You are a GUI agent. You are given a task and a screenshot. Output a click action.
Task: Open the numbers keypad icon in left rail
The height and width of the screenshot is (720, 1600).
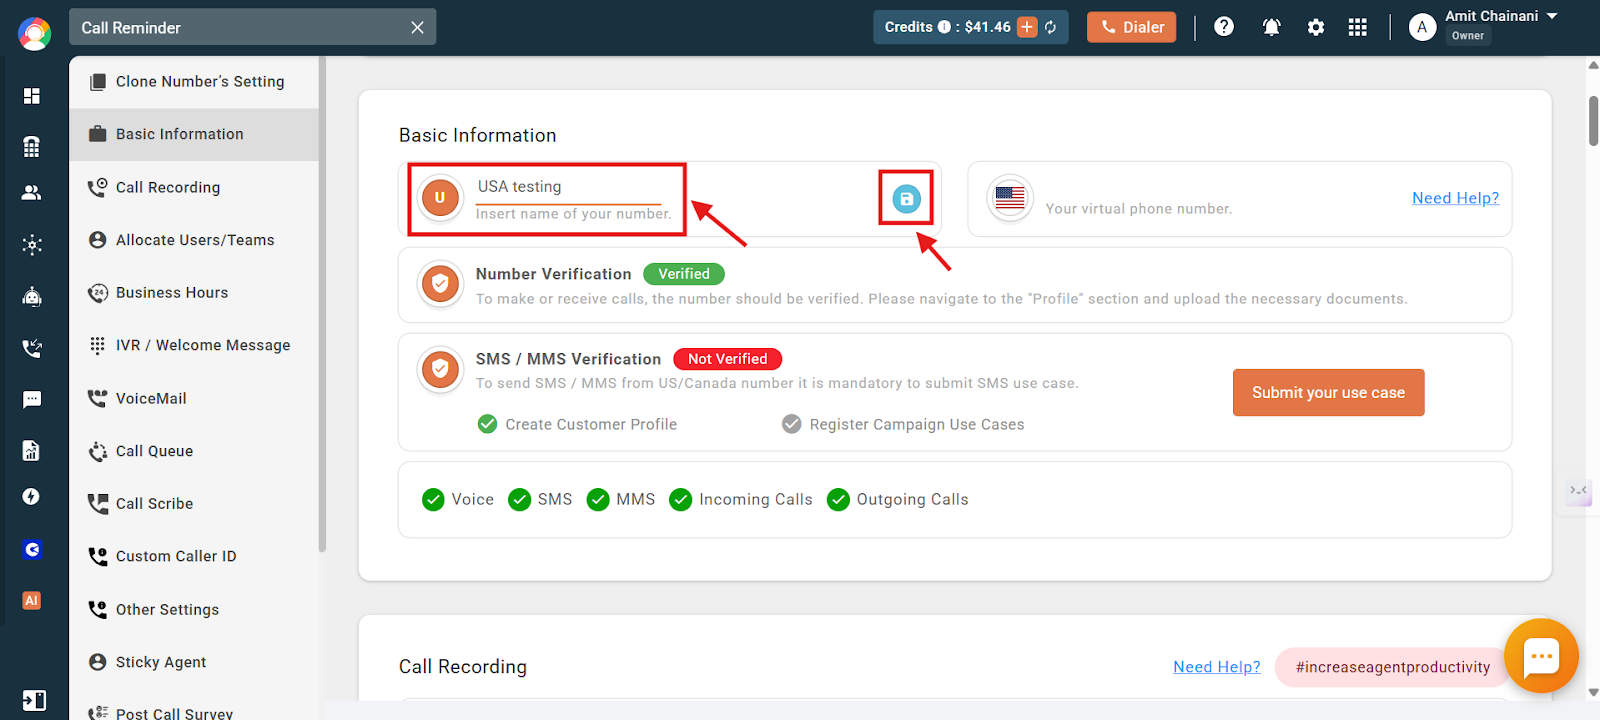pos(32,146)
